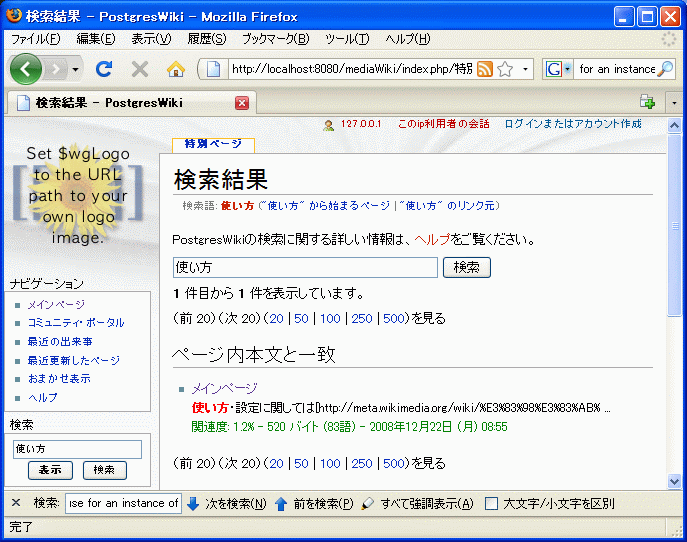Screen dimensions: 687x542
Task: Click ログインまたはアカウント作成 link
Action: point(573,124)
